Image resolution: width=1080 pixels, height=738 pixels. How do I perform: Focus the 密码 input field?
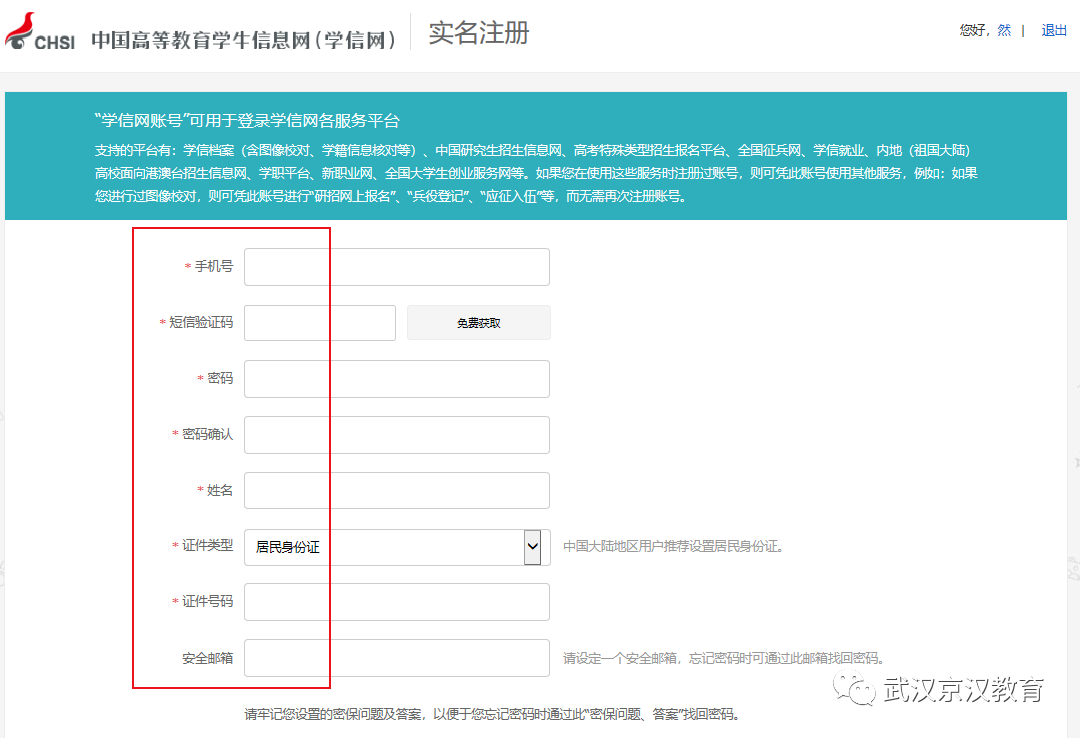click(x=397, y=379)
